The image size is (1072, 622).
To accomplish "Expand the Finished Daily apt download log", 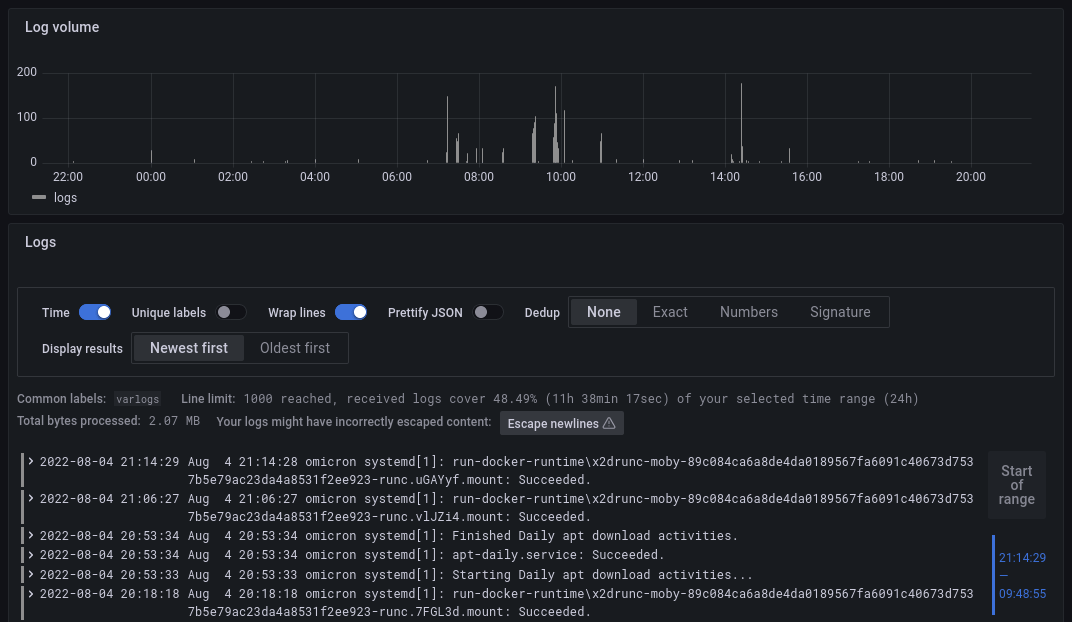I will pyautogui.click(x=31, y=535).
